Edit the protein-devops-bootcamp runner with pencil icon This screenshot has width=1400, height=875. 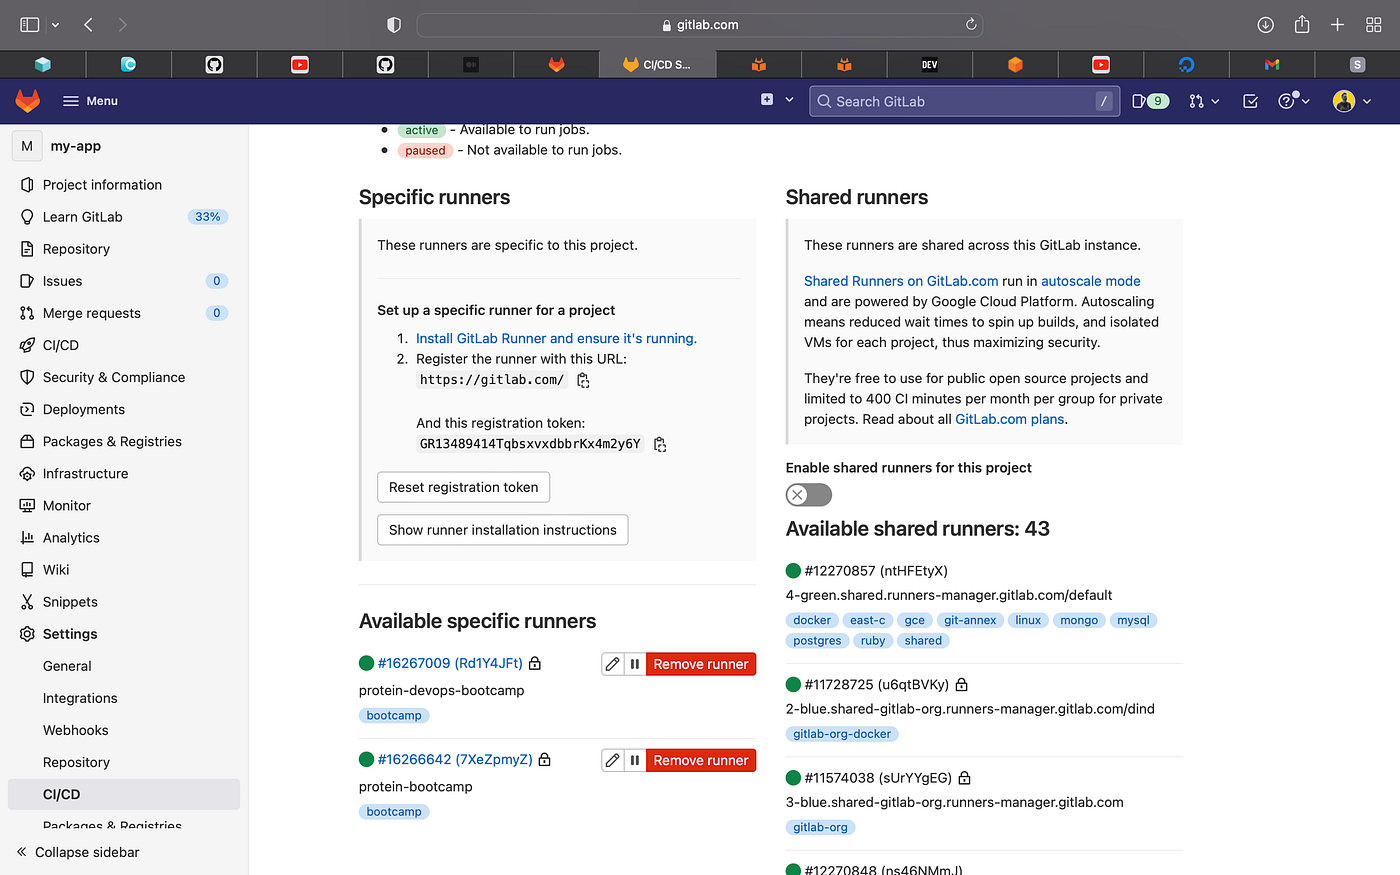[612, 663]
